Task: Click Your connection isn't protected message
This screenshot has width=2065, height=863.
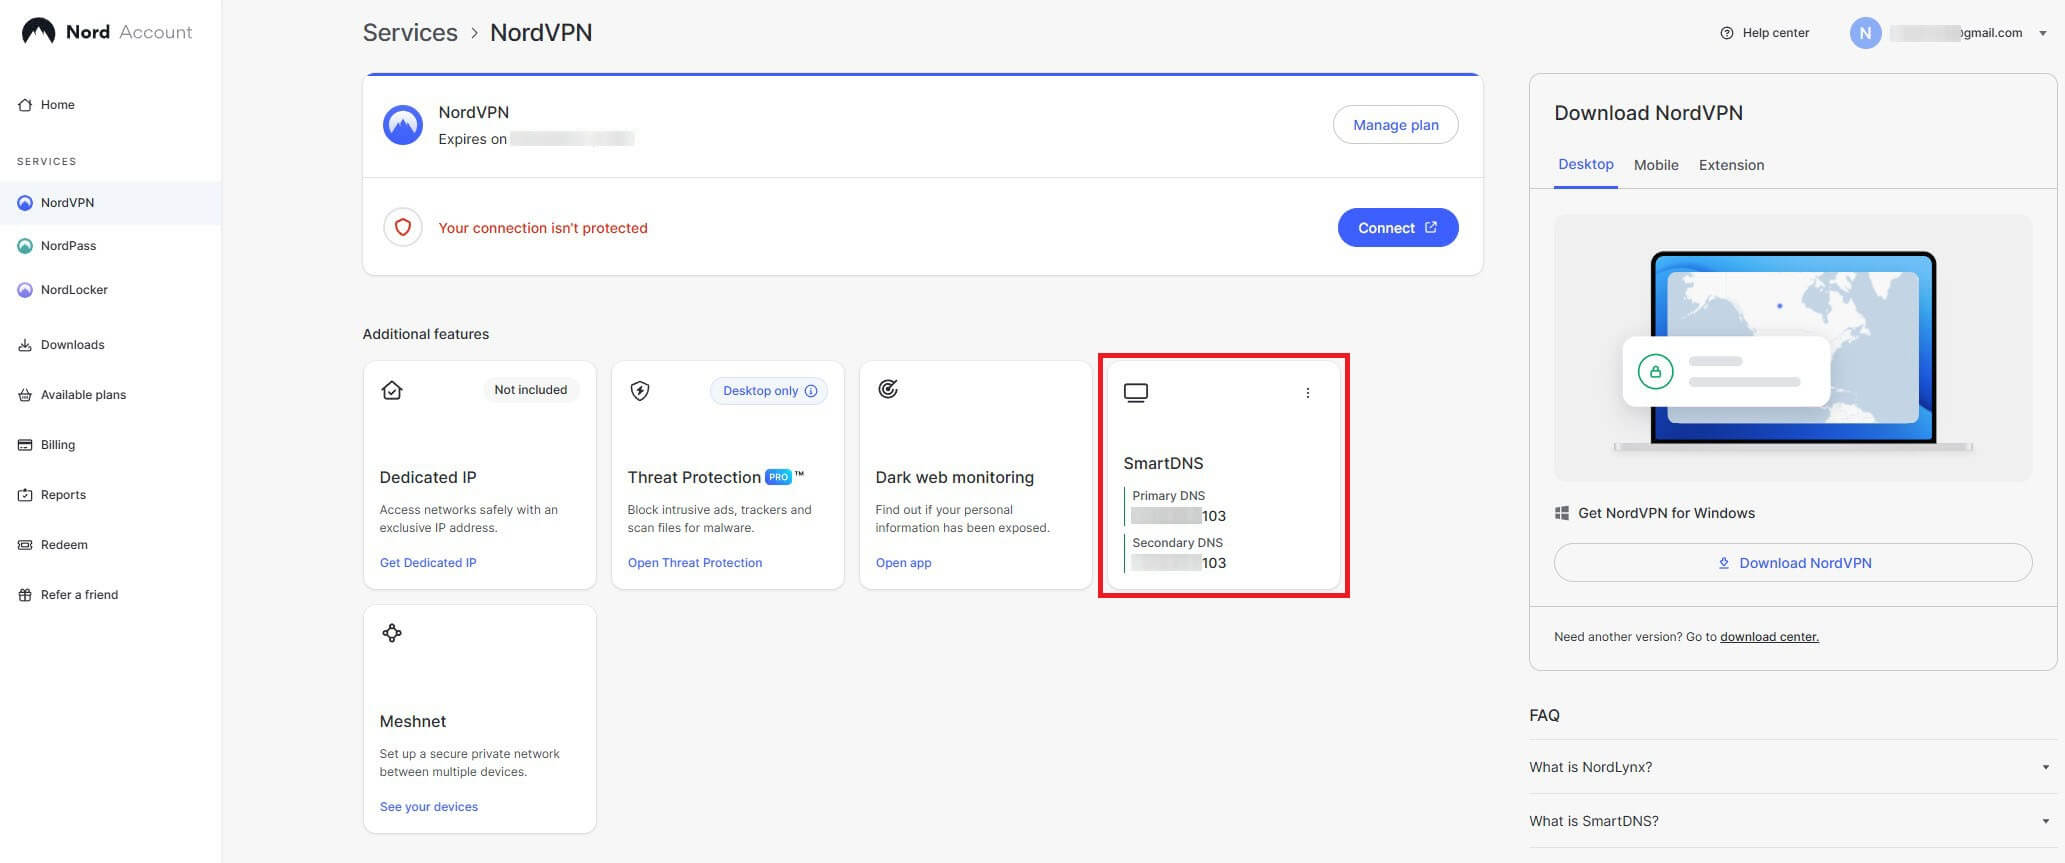Action: pyautogui.click(x=543, y=228)
